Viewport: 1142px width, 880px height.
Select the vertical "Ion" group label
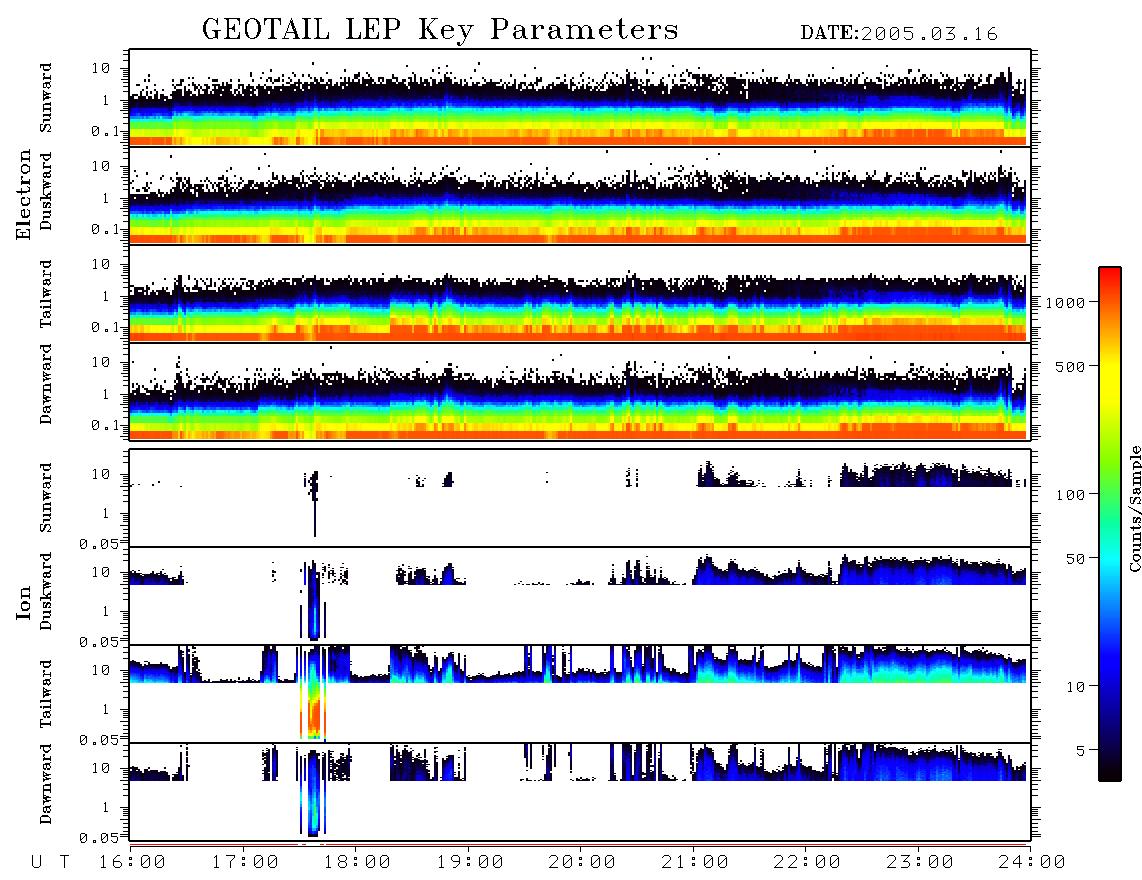24,602
